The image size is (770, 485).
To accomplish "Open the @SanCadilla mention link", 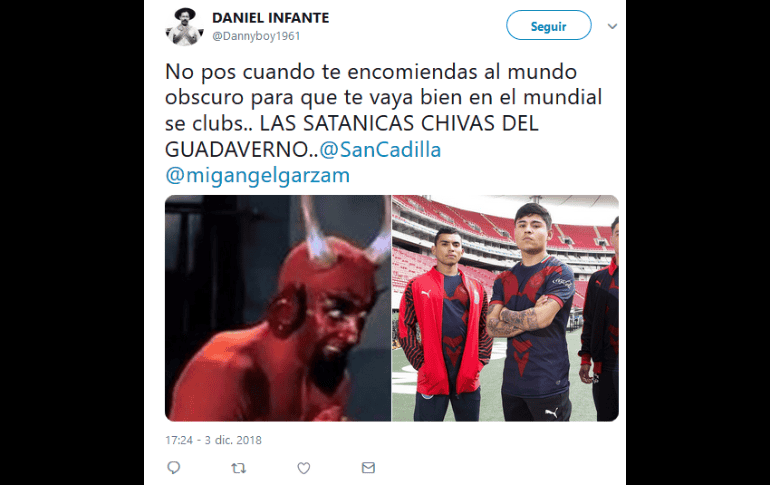I will tap(380, 150).
